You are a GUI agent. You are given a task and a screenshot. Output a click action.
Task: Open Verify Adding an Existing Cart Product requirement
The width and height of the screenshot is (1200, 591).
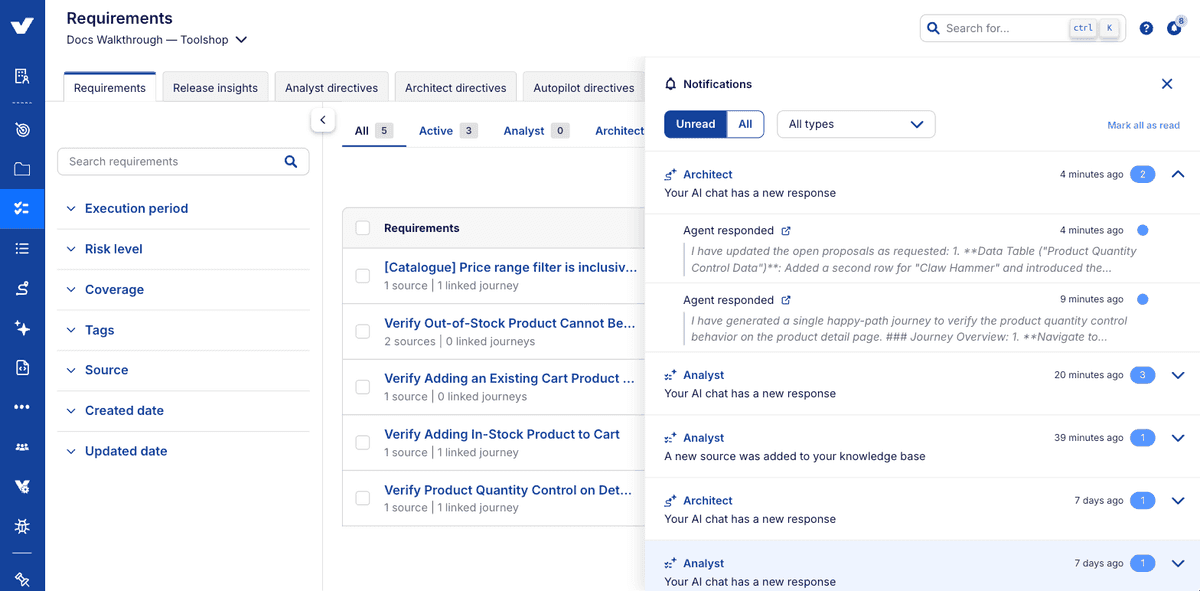509,378
